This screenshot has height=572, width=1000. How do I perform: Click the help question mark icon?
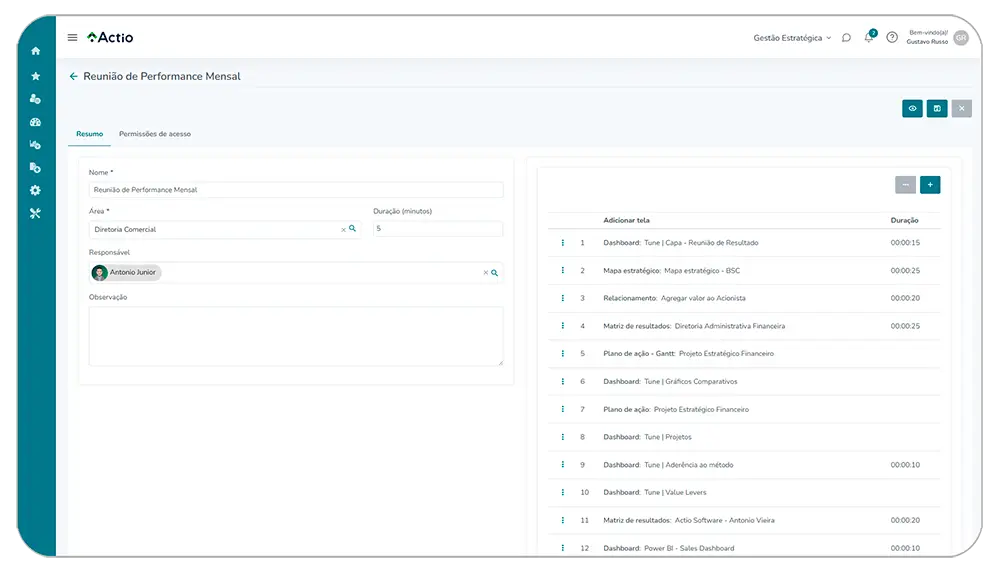pos(892,38)
